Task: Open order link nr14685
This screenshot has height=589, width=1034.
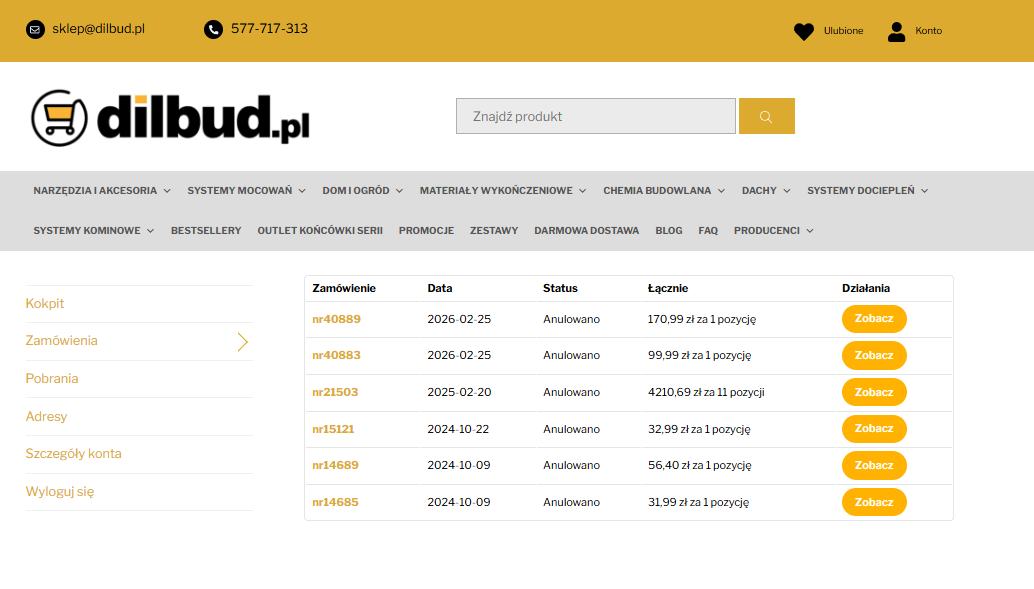Action: click(335, 502)
